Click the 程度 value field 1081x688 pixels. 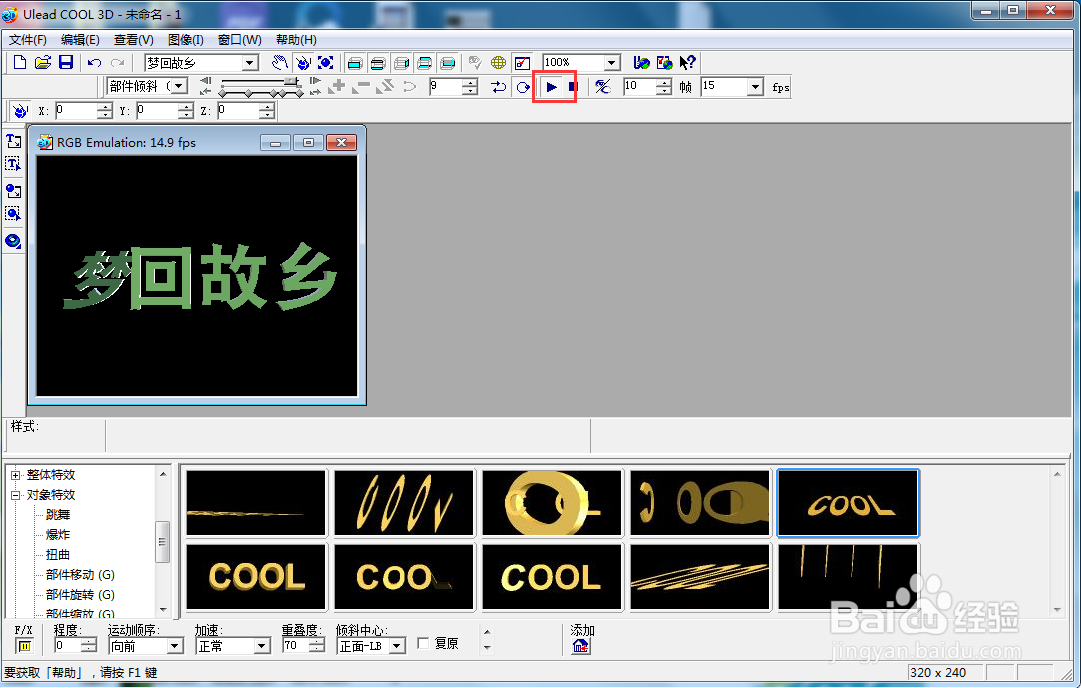68,646
